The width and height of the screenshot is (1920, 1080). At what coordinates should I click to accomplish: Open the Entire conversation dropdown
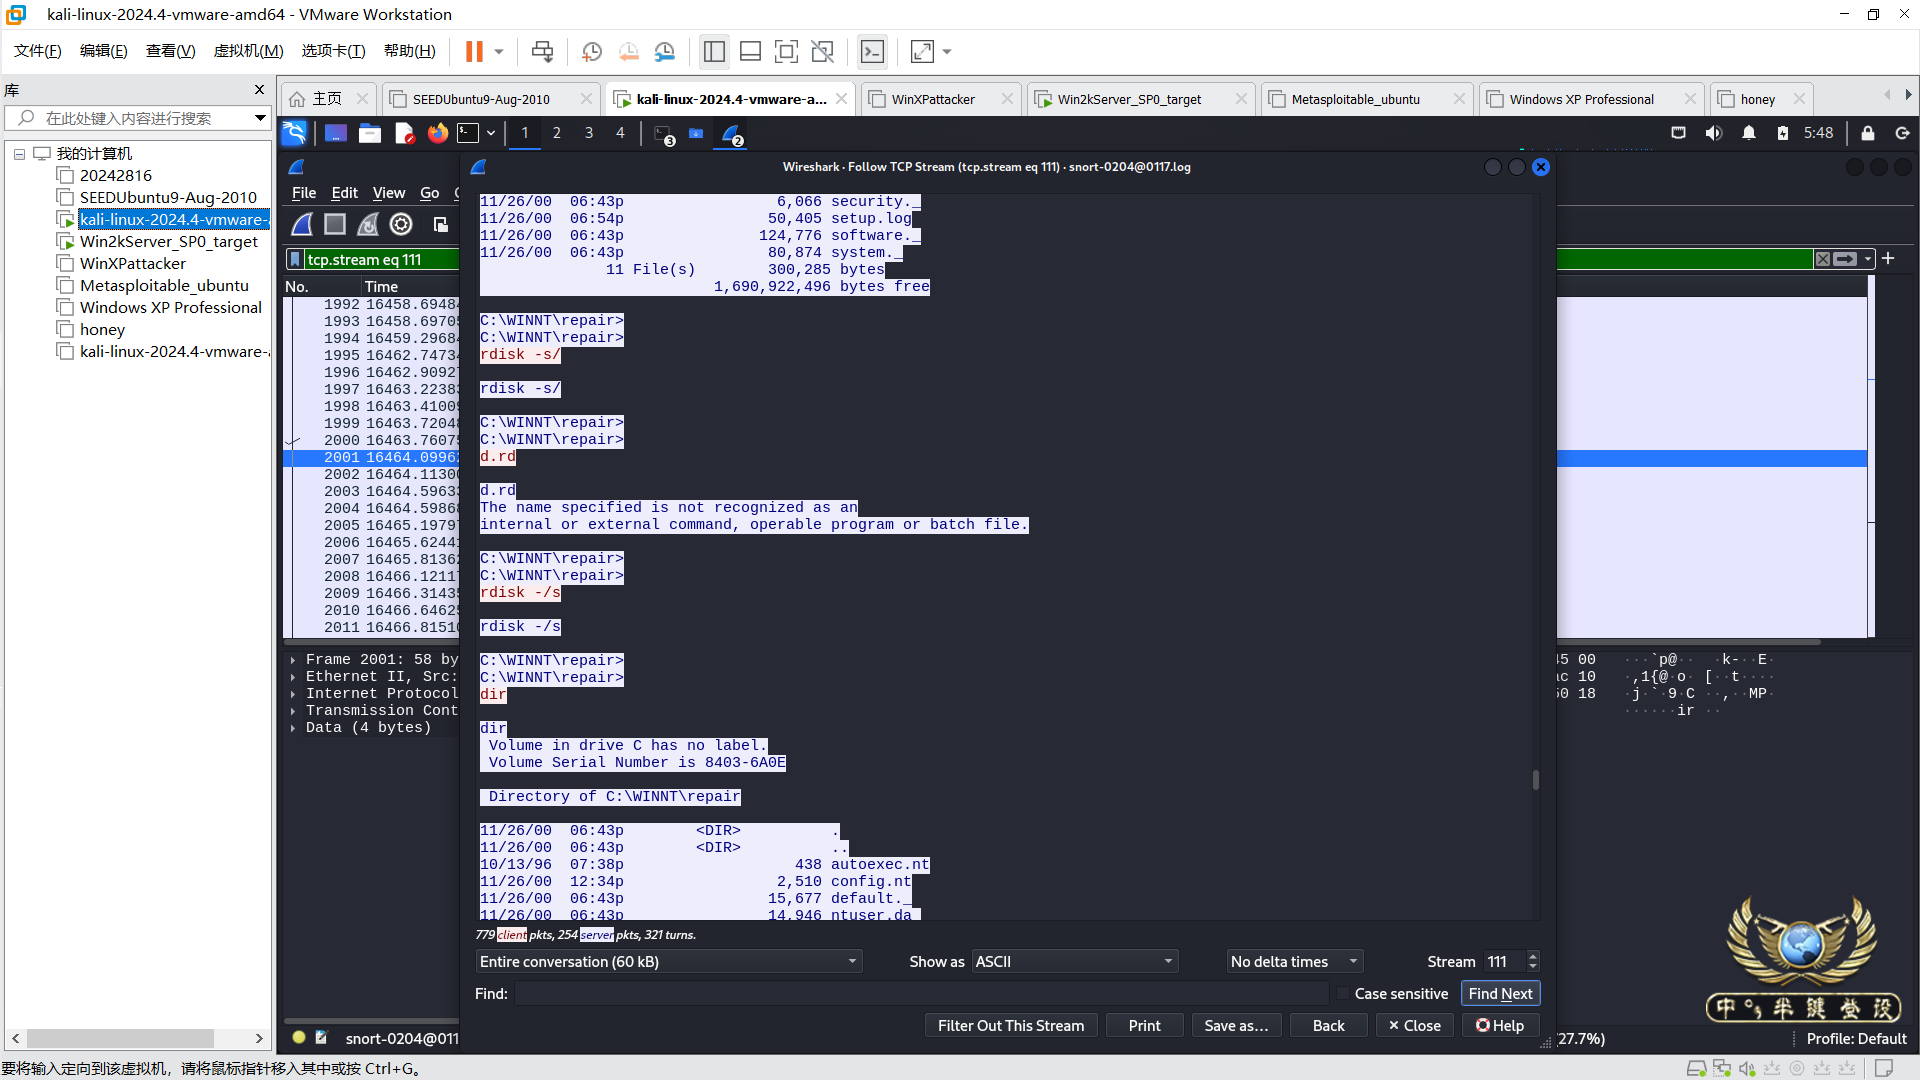tap(668, 961)
